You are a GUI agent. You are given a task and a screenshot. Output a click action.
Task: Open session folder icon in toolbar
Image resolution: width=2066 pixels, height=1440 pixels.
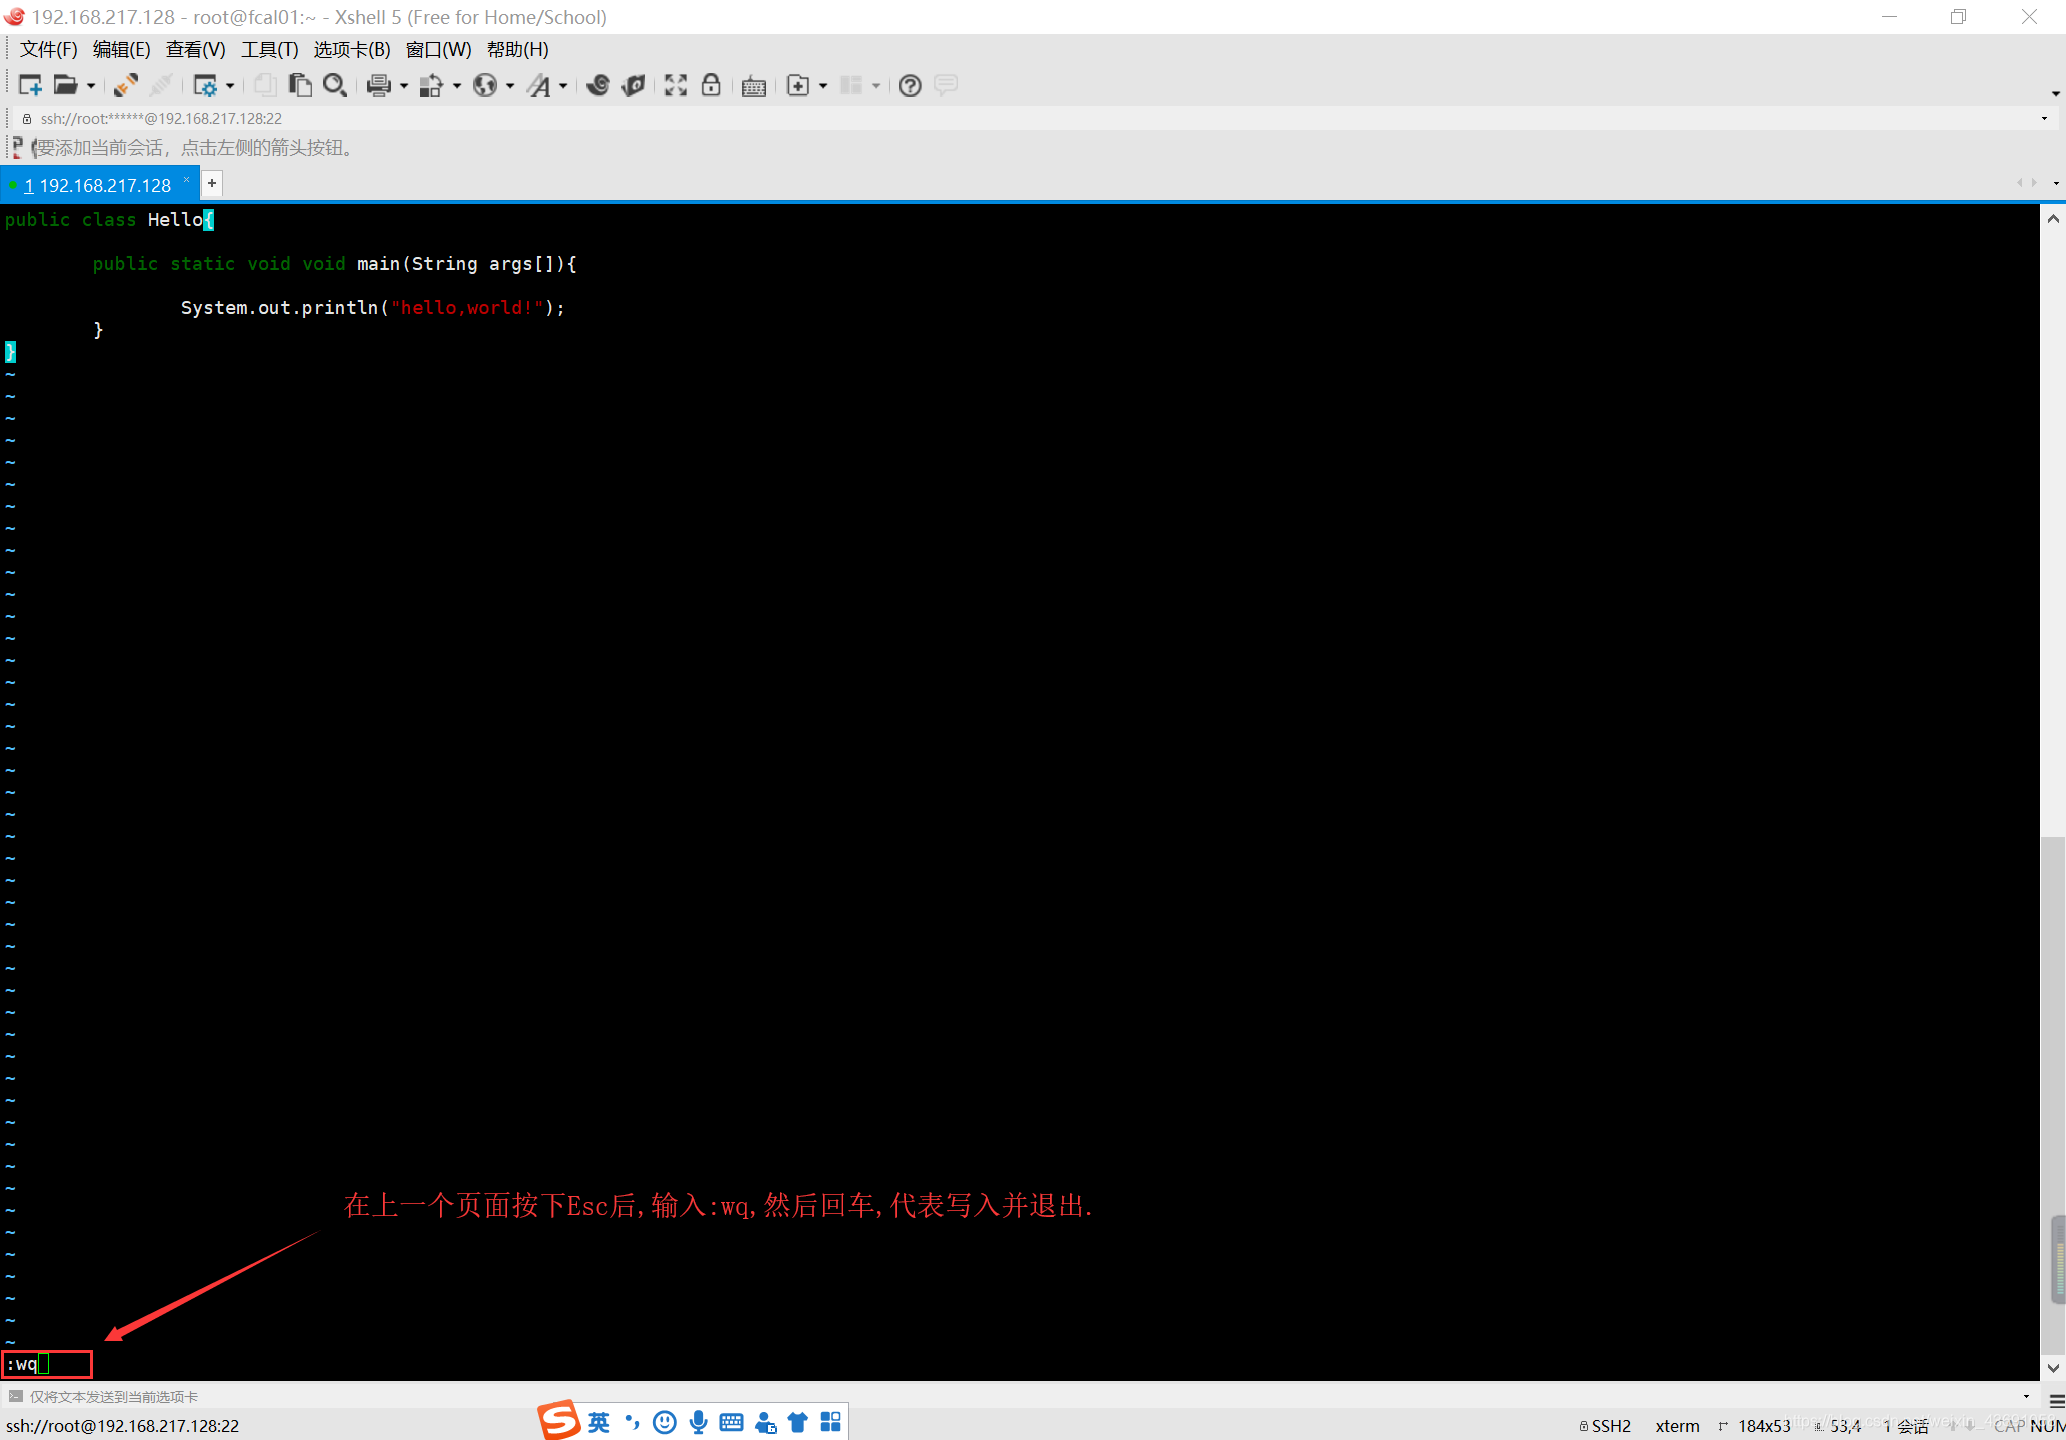coord(65,86)
